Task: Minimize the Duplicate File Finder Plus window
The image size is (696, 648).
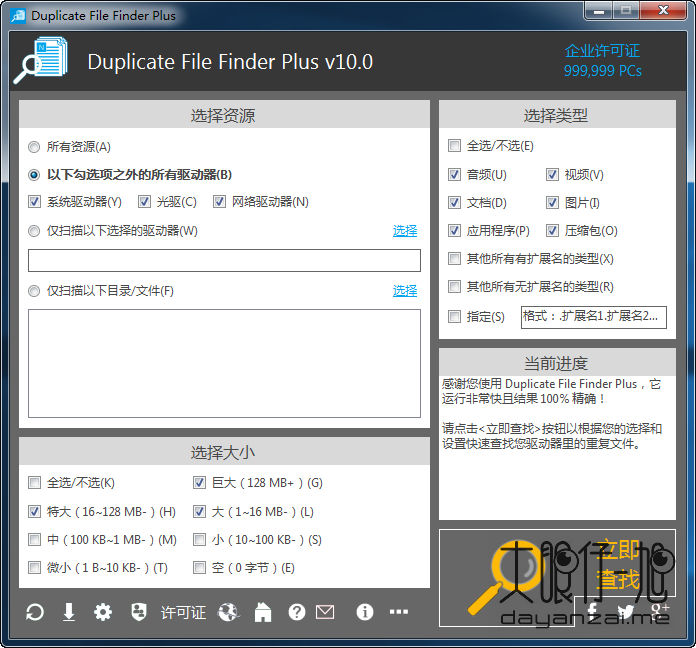Action: 599,10
